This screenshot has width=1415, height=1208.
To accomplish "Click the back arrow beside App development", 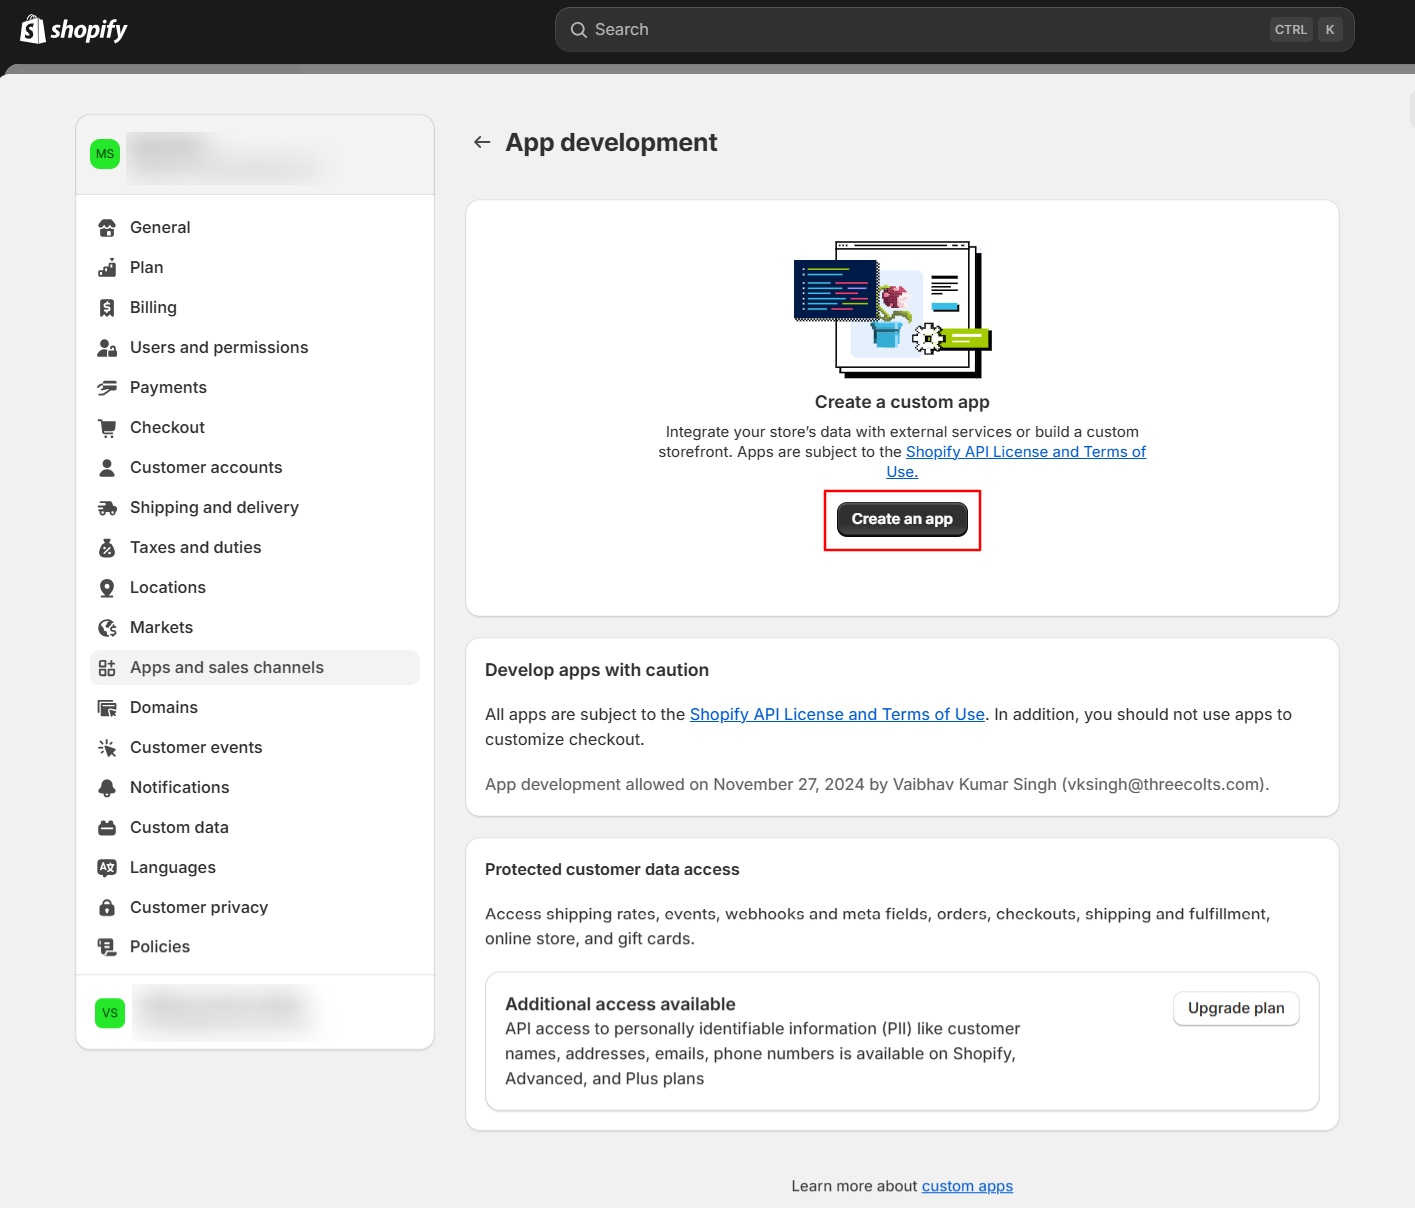I will tap(482, 142).
